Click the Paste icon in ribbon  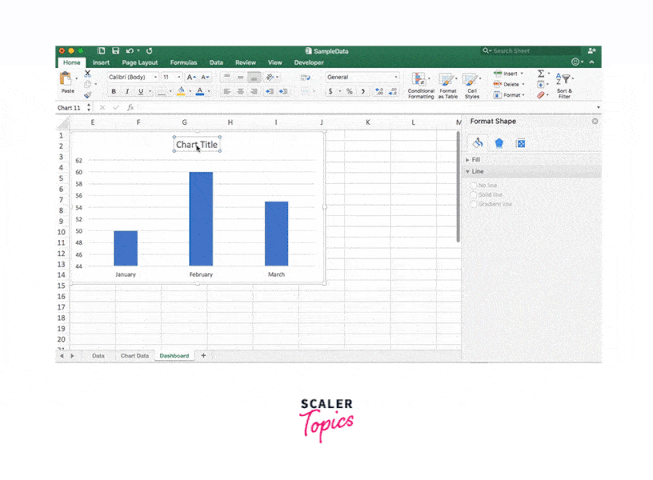pos(67,80)
